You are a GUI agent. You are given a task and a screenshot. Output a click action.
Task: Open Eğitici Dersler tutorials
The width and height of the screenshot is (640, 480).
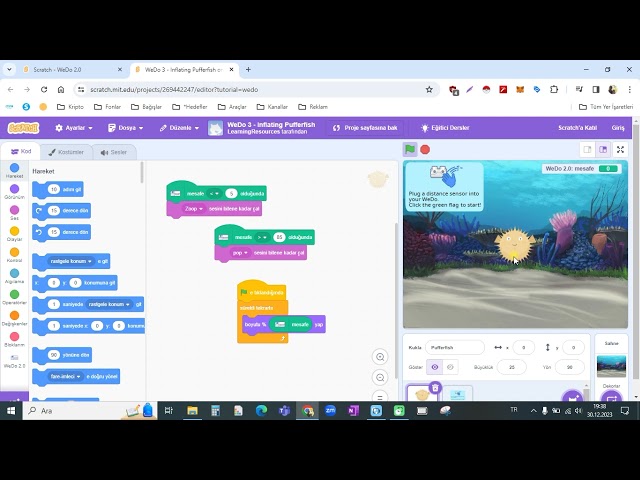[x=445, y=128]
